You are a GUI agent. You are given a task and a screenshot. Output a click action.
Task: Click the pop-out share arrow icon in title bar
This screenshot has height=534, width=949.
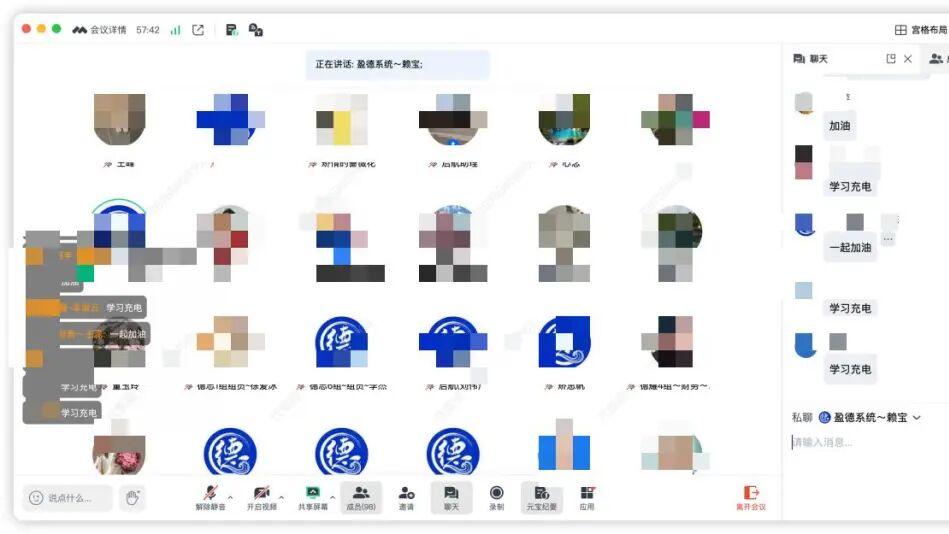198,30
